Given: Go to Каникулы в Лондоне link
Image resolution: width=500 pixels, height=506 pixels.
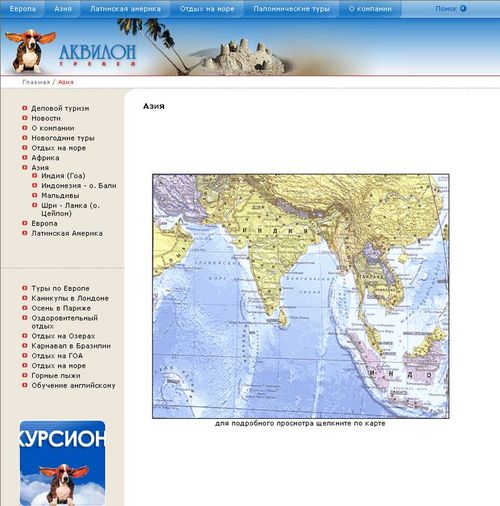Looking at the screenshot, I should (x=70, y=298).
